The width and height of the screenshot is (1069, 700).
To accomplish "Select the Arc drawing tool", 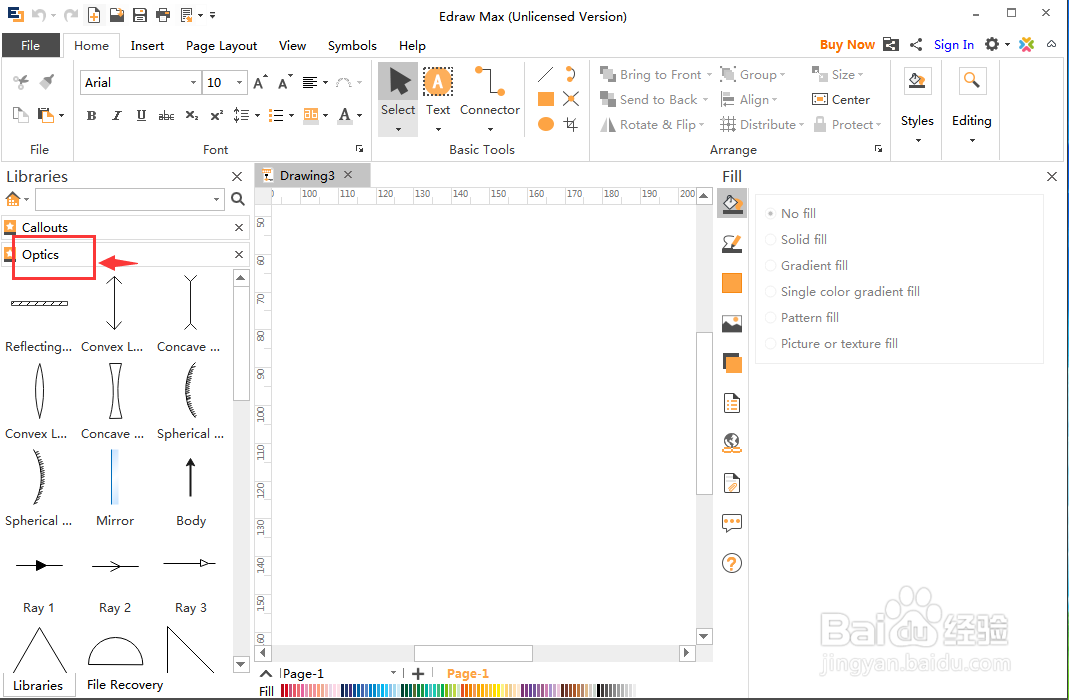I will (571, 74).
